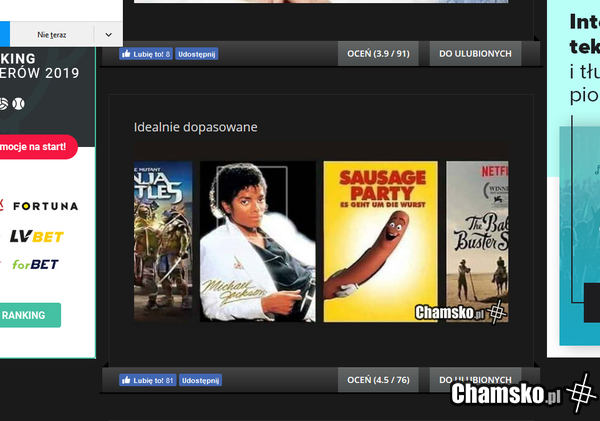Click the Fortuna logo in the ad

click(x=44, y=206)
